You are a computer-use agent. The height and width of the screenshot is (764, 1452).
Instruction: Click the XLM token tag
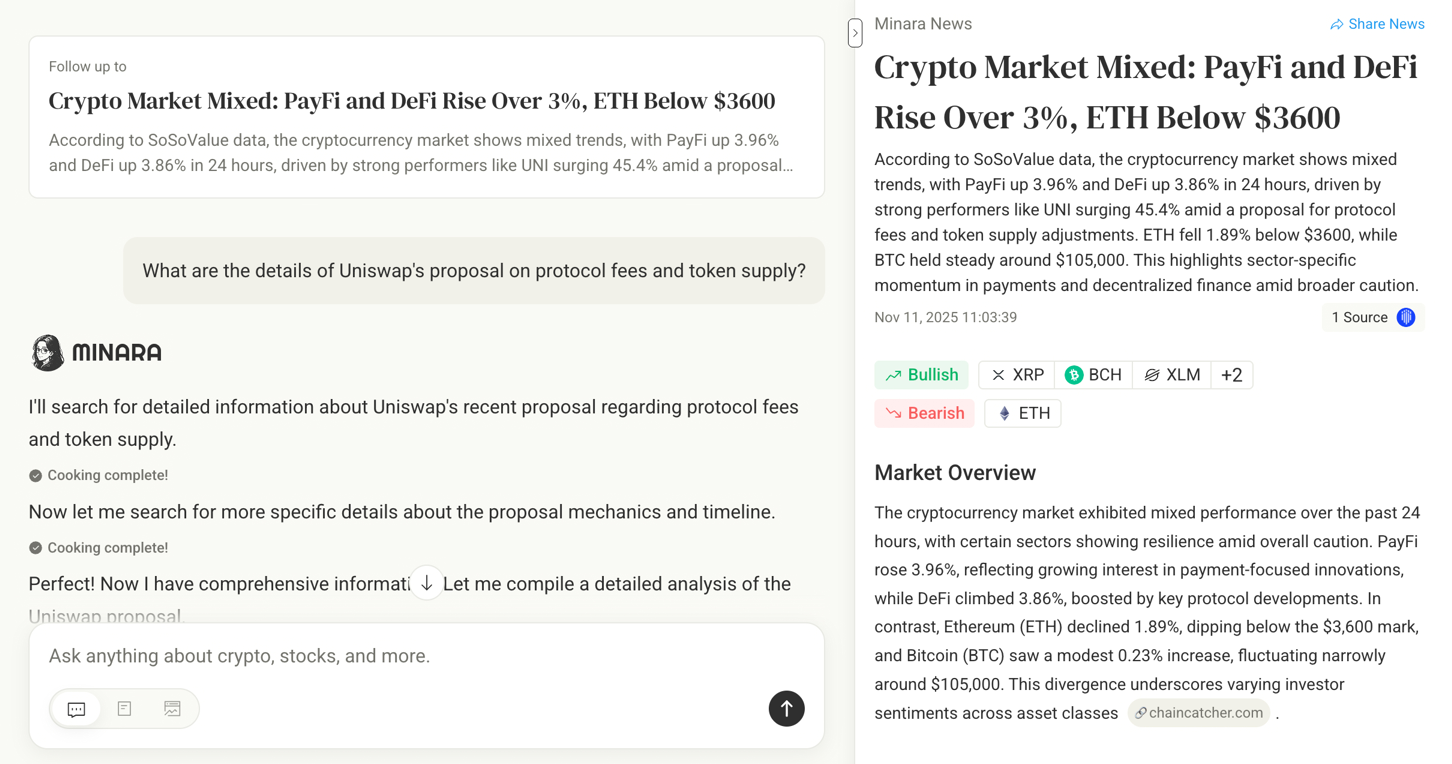click(x=1172, y=375)
